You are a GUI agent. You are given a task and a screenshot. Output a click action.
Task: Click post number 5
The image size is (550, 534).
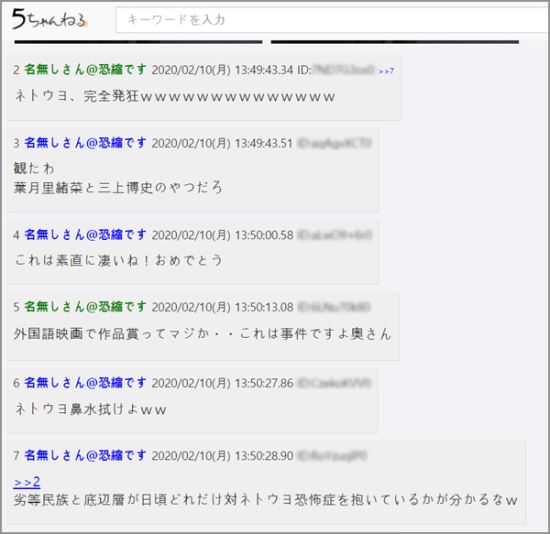tap(16, 307)
